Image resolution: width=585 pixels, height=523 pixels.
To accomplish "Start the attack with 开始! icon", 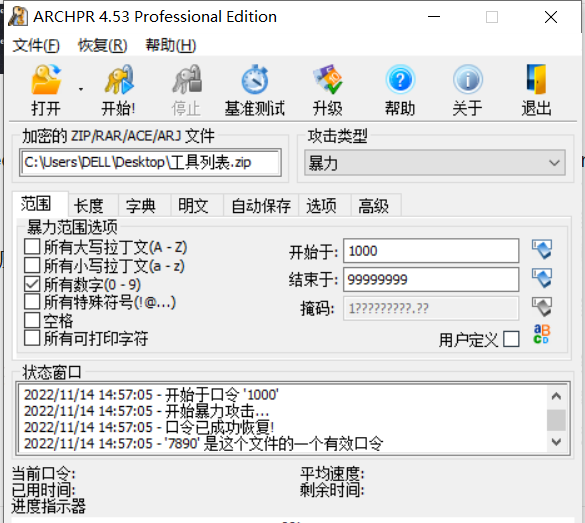I will (119, 79).
